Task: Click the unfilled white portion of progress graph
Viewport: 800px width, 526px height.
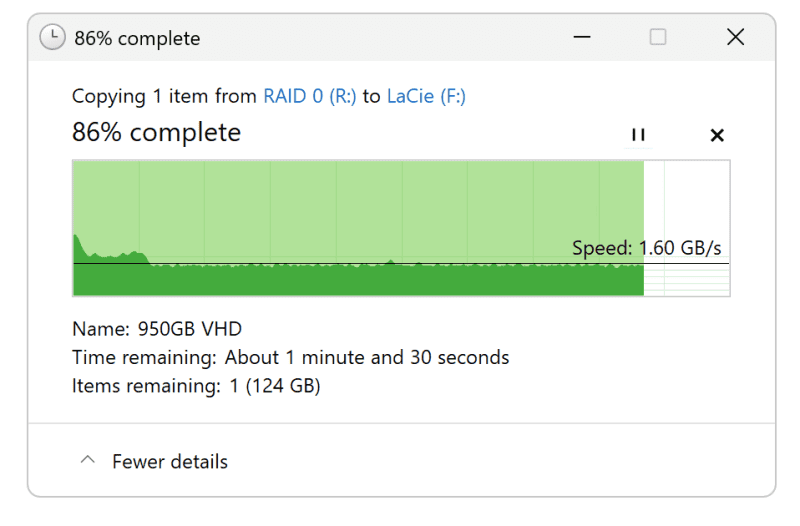Action: point(690,200)
